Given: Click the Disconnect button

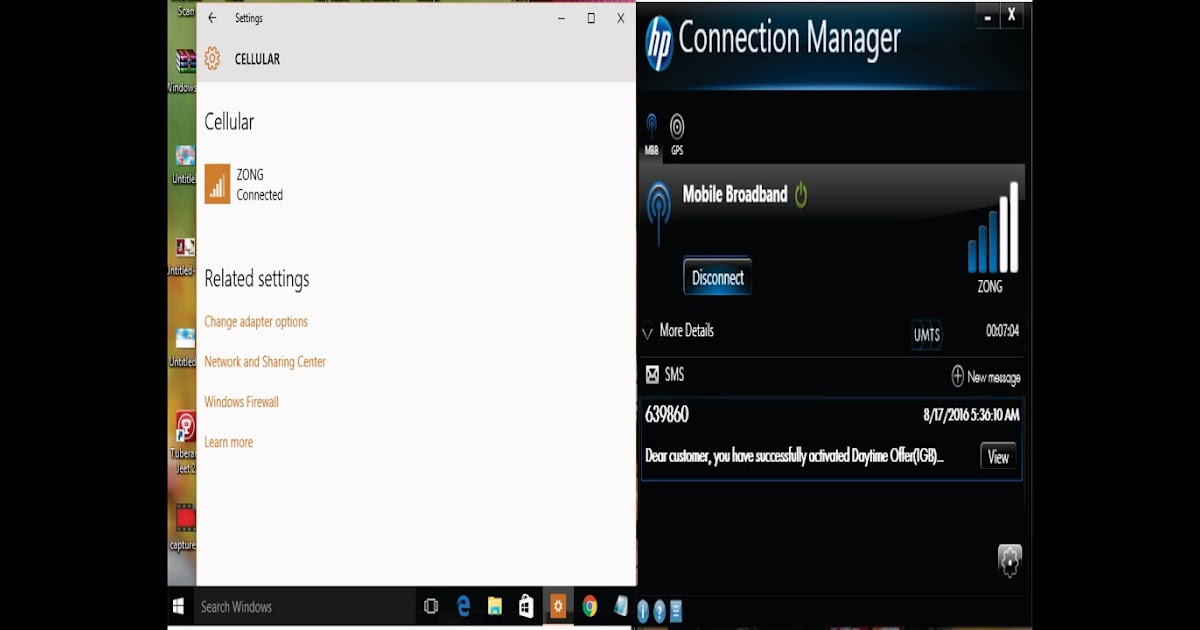Looking at the screenshot, I should click(718, 278).
